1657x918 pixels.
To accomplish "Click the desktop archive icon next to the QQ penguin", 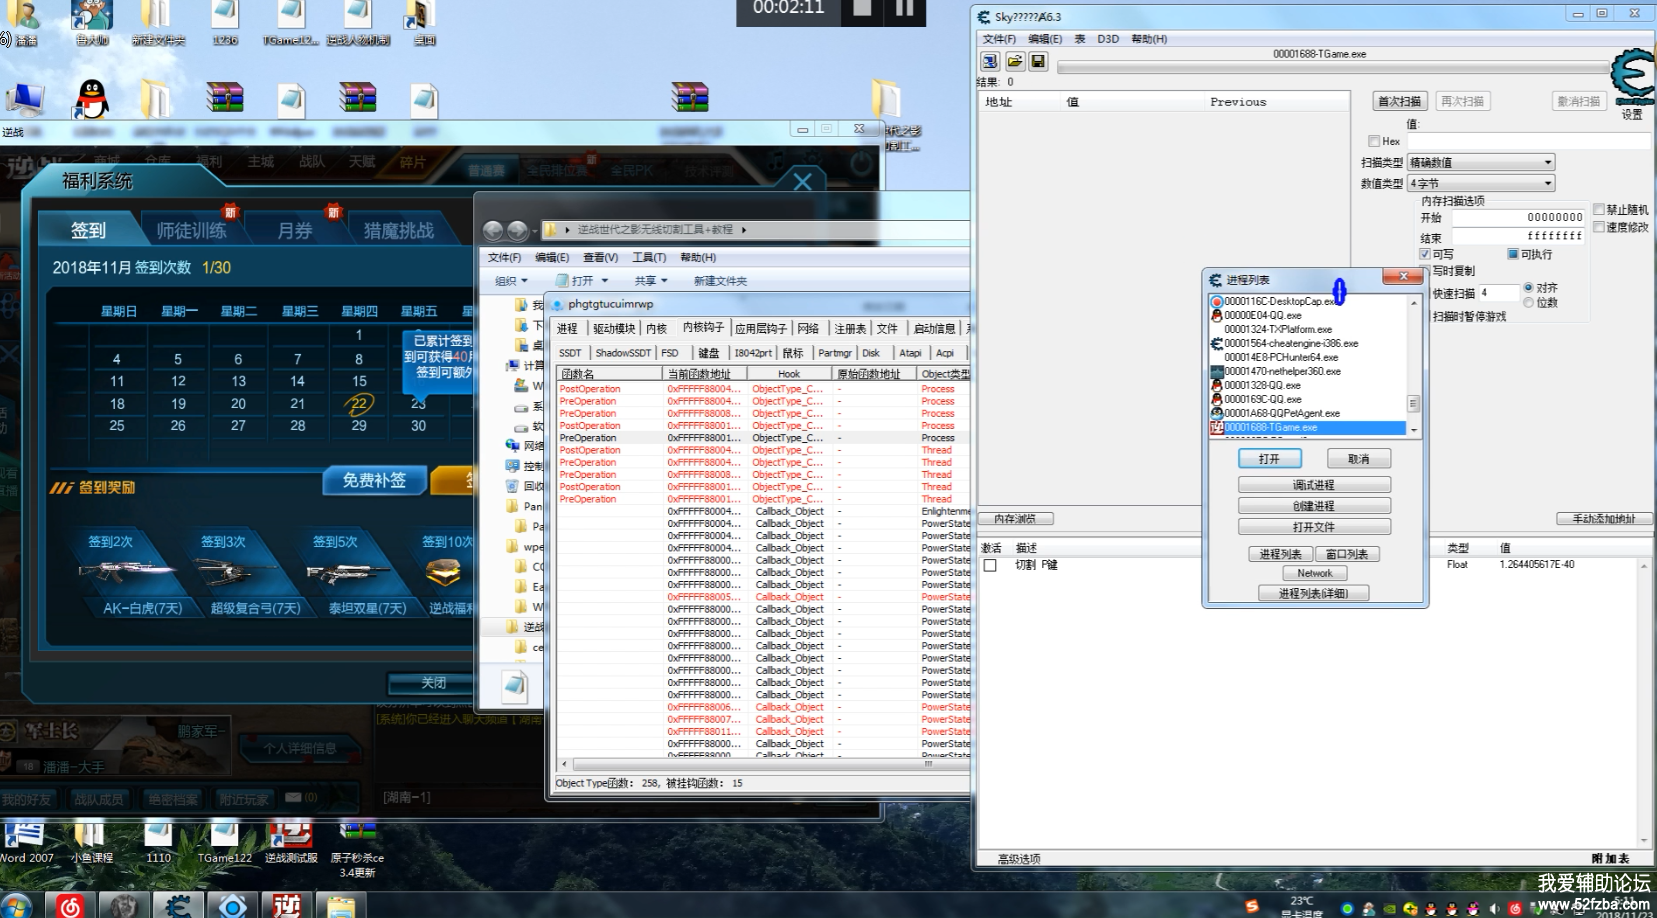I will (x=224, y=98).
